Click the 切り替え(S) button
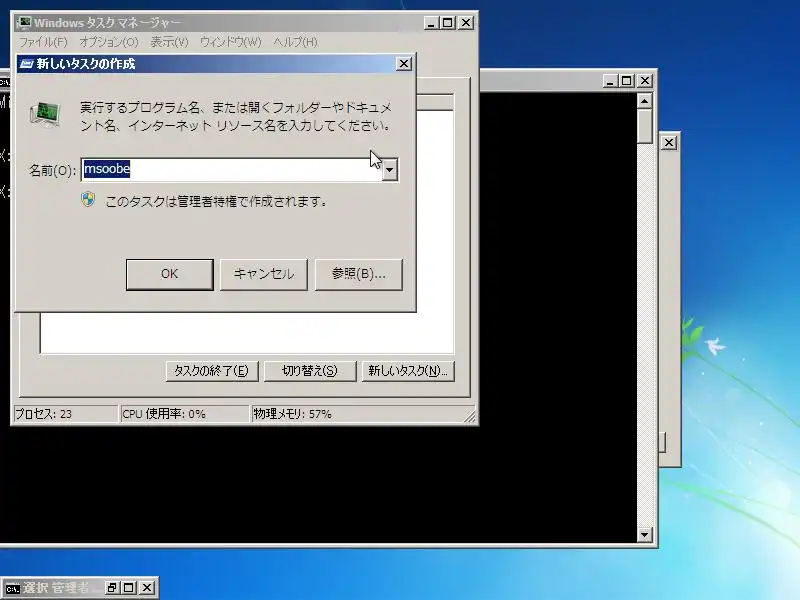Screen dimensions: 800x600 (x=310, y=371)
